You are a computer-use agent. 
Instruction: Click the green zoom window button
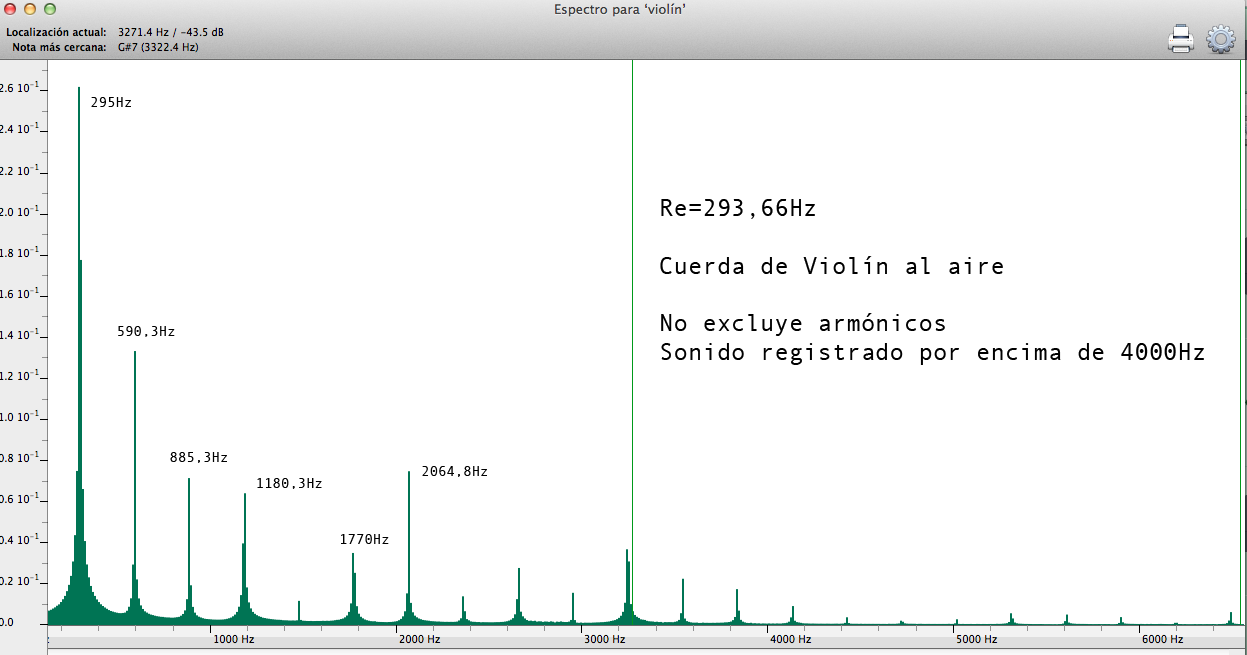[x=49, y=9]
